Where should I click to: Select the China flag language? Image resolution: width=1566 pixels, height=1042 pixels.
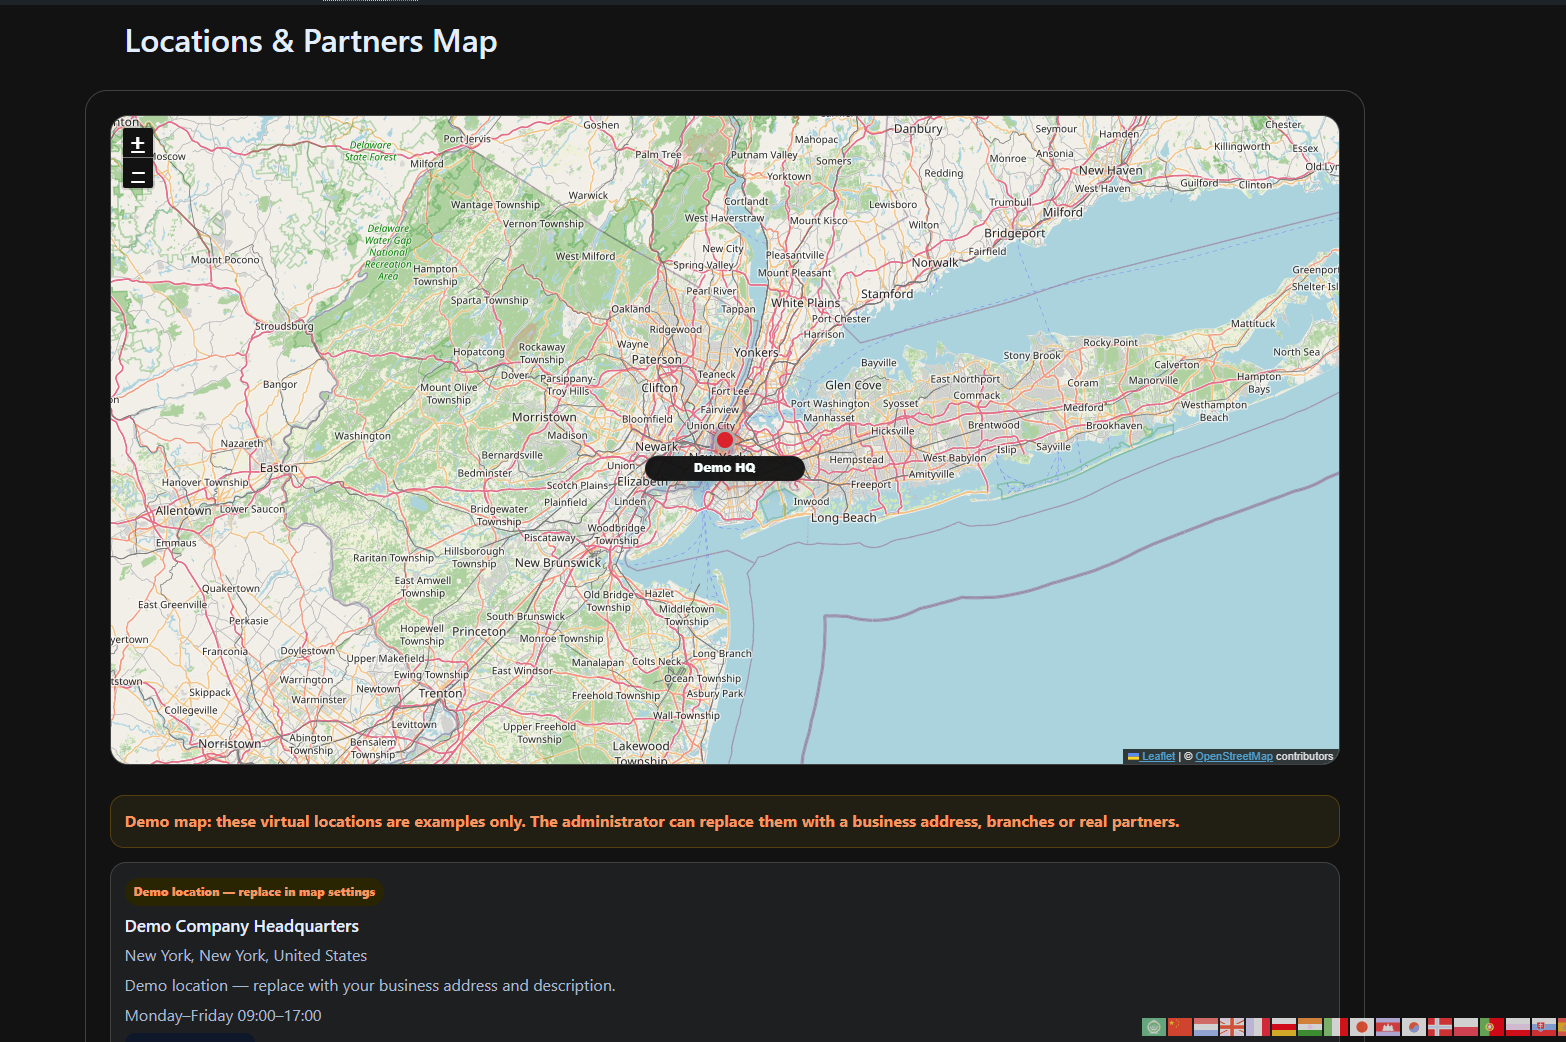click(1180, 1027)
